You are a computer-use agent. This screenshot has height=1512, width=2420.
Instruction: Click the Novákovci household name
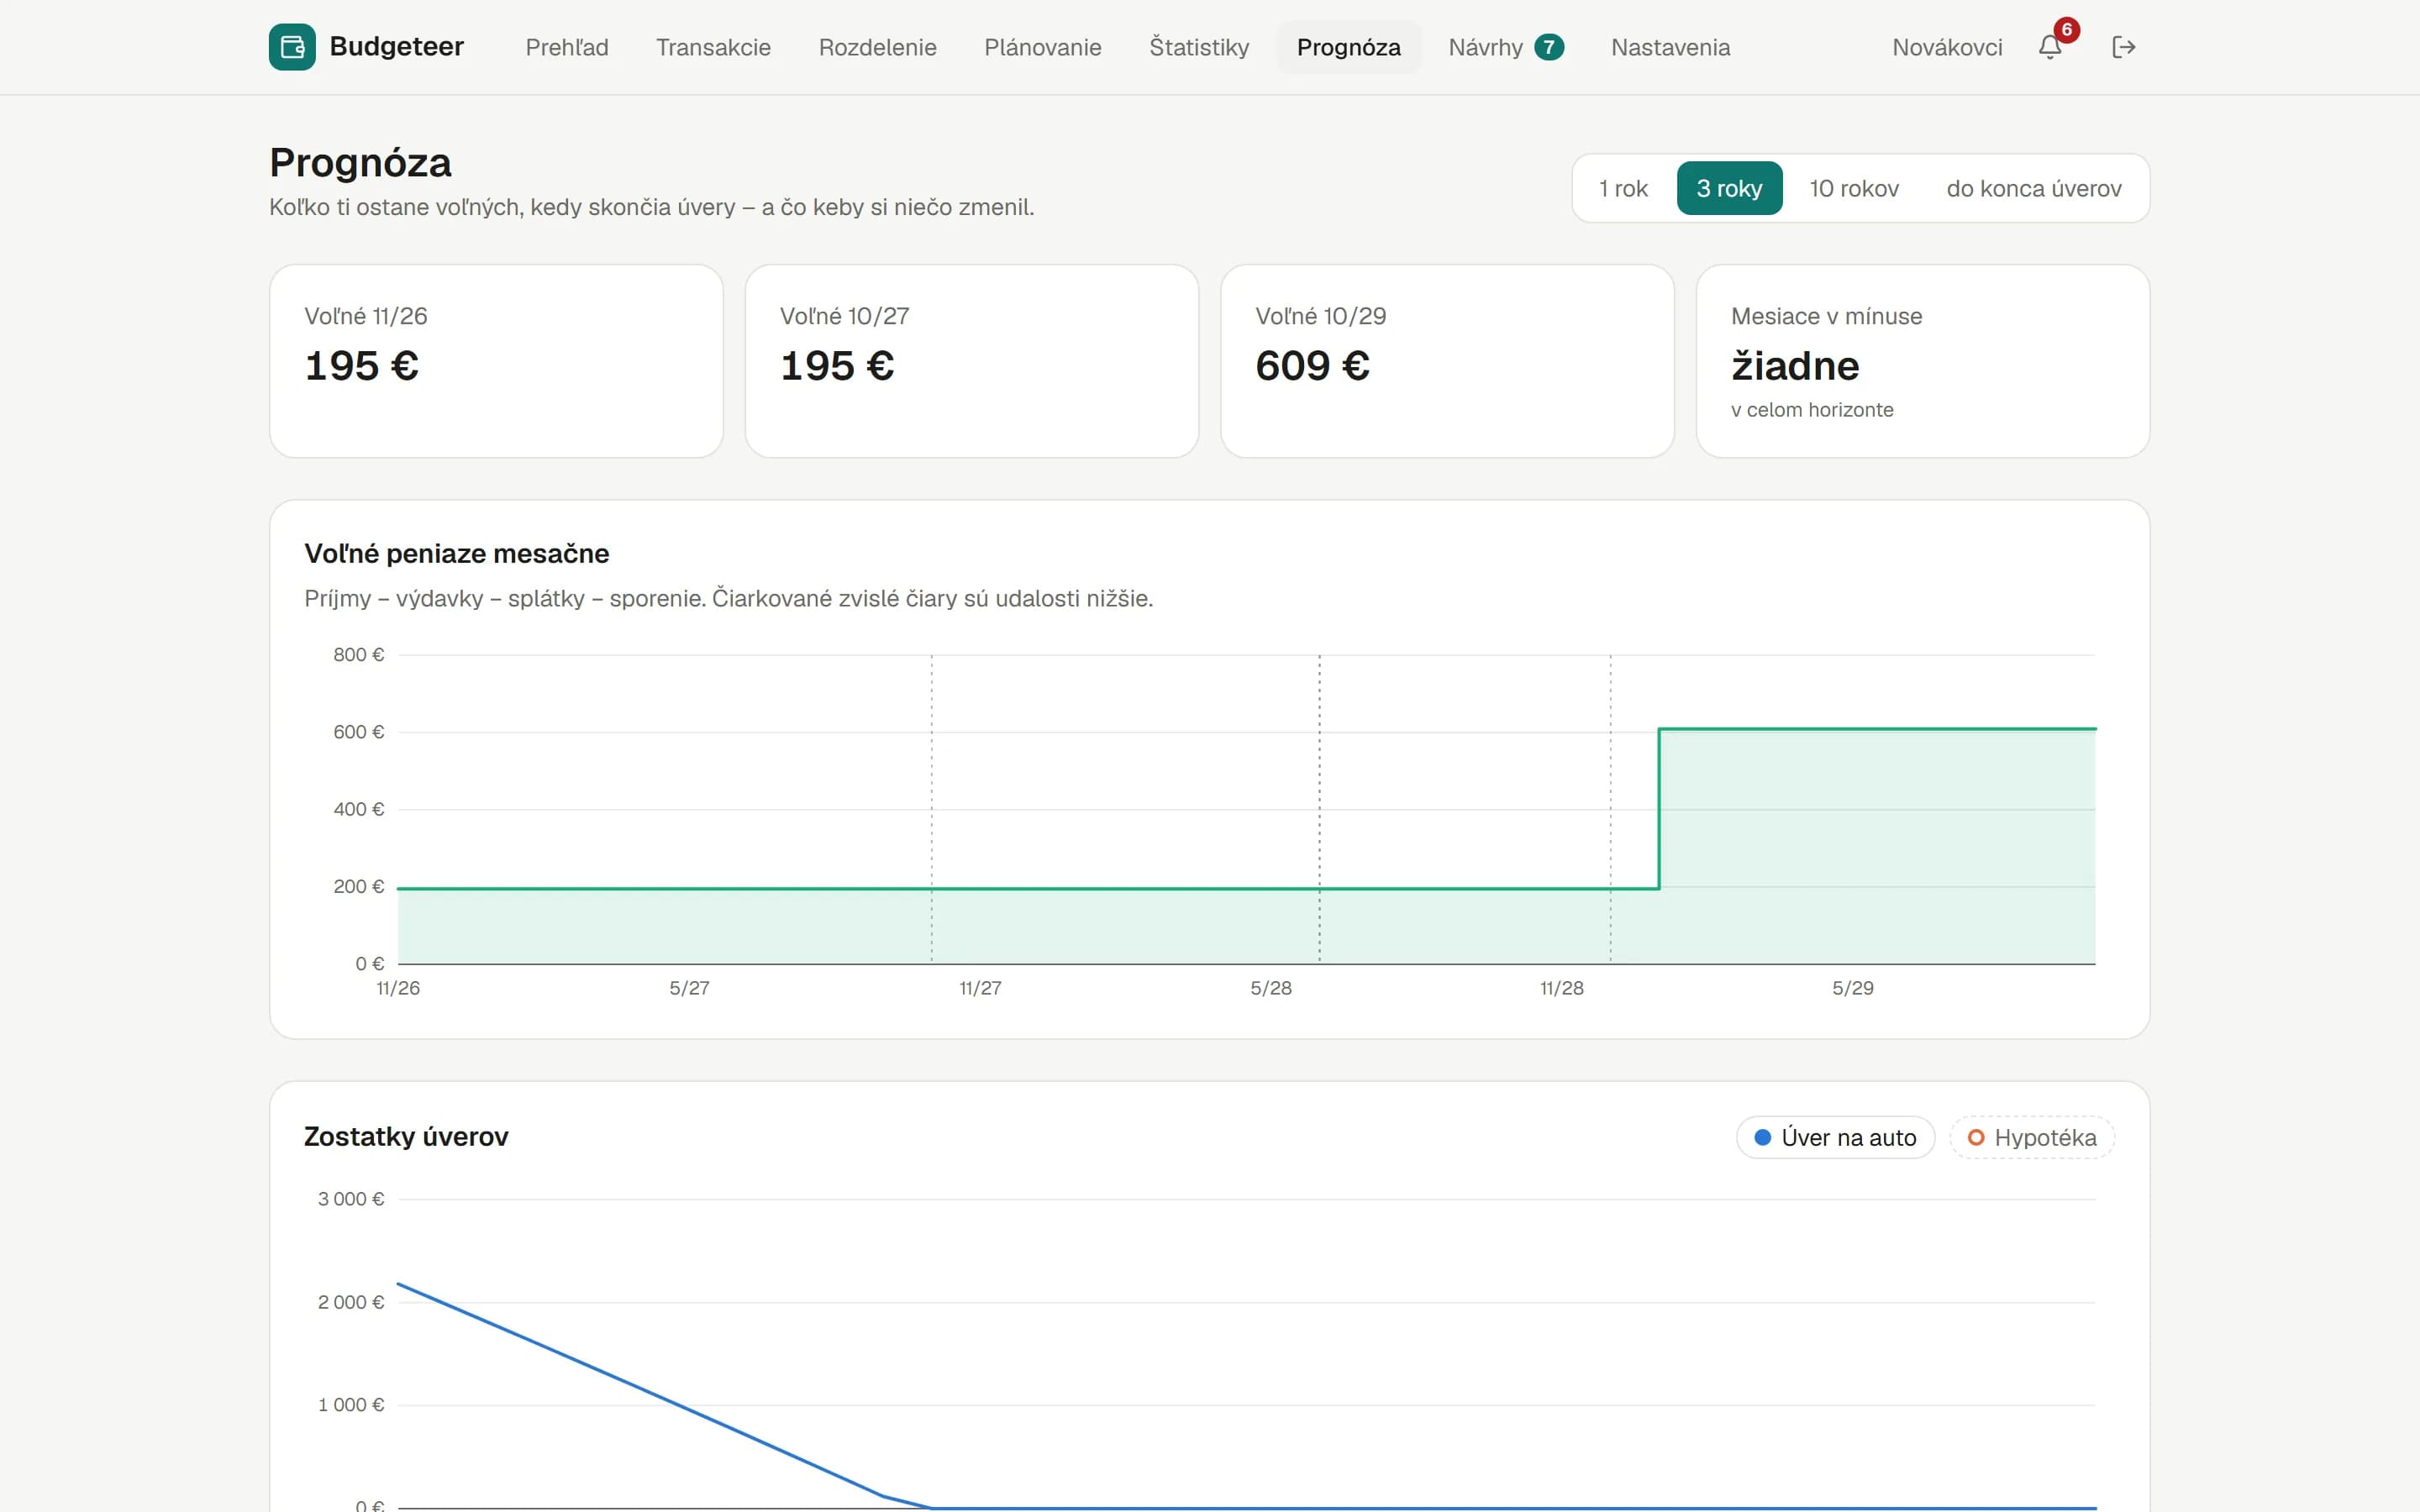pos(1947,47)
